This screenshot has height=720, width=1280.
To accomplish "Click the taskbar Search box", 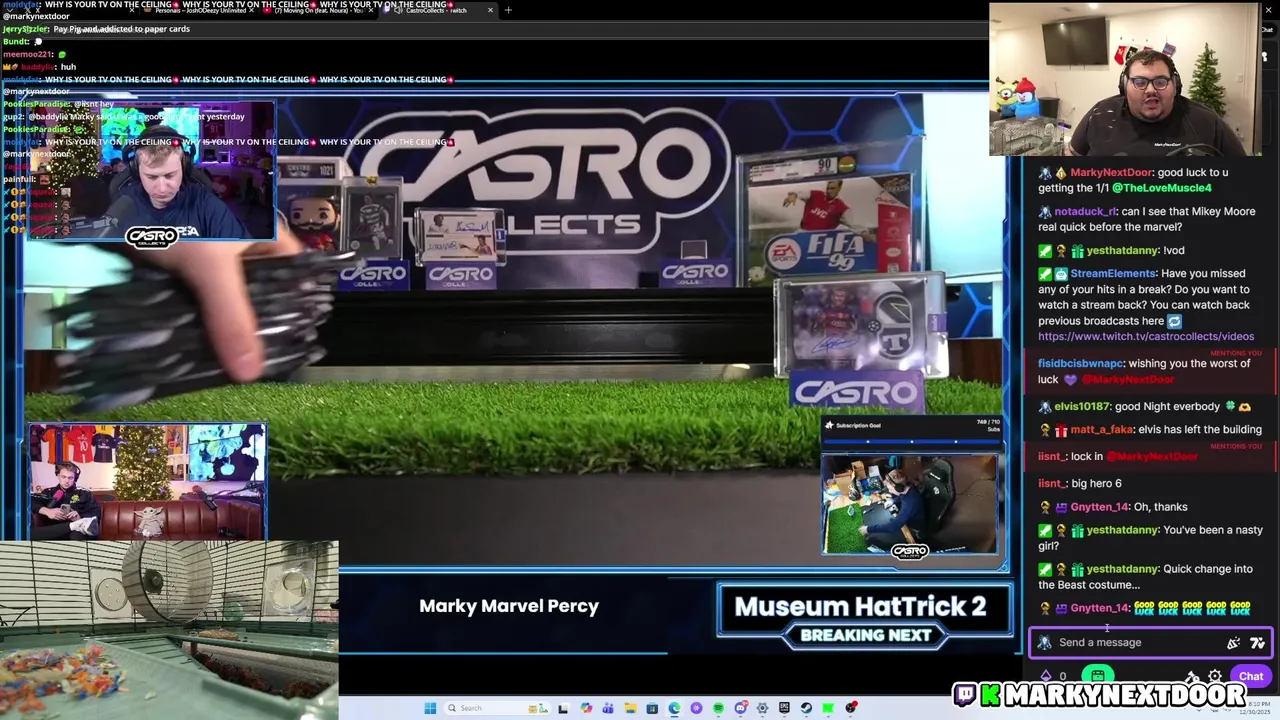I will coord(497,708).
